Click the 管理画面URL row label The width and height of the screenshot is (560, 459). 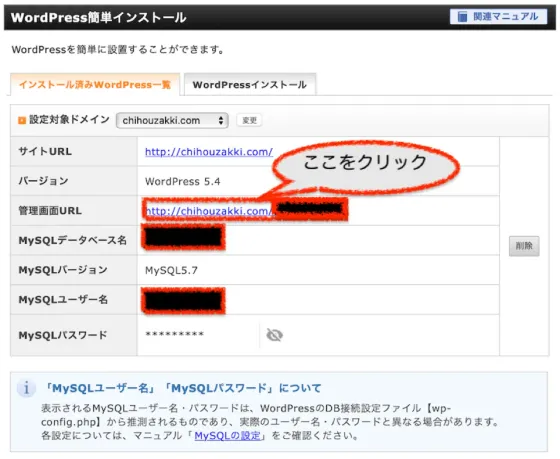[50, 211]
